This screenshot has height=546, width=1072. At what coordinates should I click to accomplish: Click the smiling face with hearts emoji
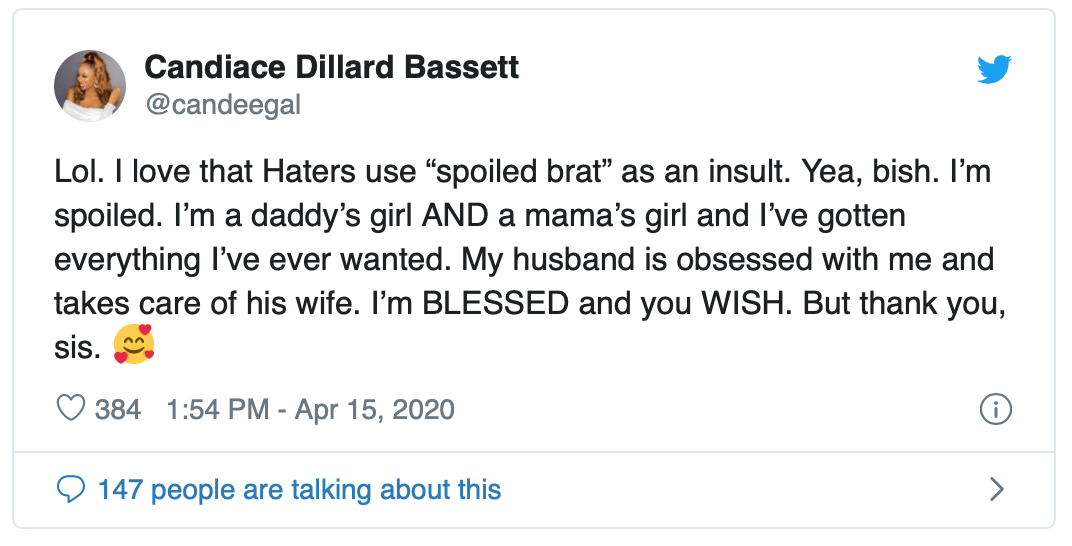click(x=132, y=346)
